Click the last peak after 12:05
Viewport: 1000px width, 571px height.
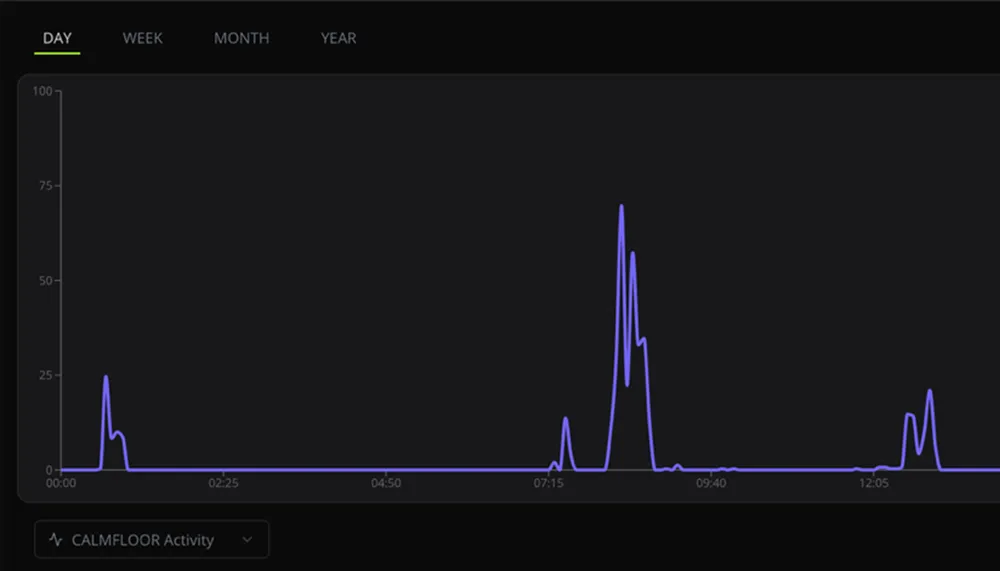pyautogui.click(x=929, y=391)
